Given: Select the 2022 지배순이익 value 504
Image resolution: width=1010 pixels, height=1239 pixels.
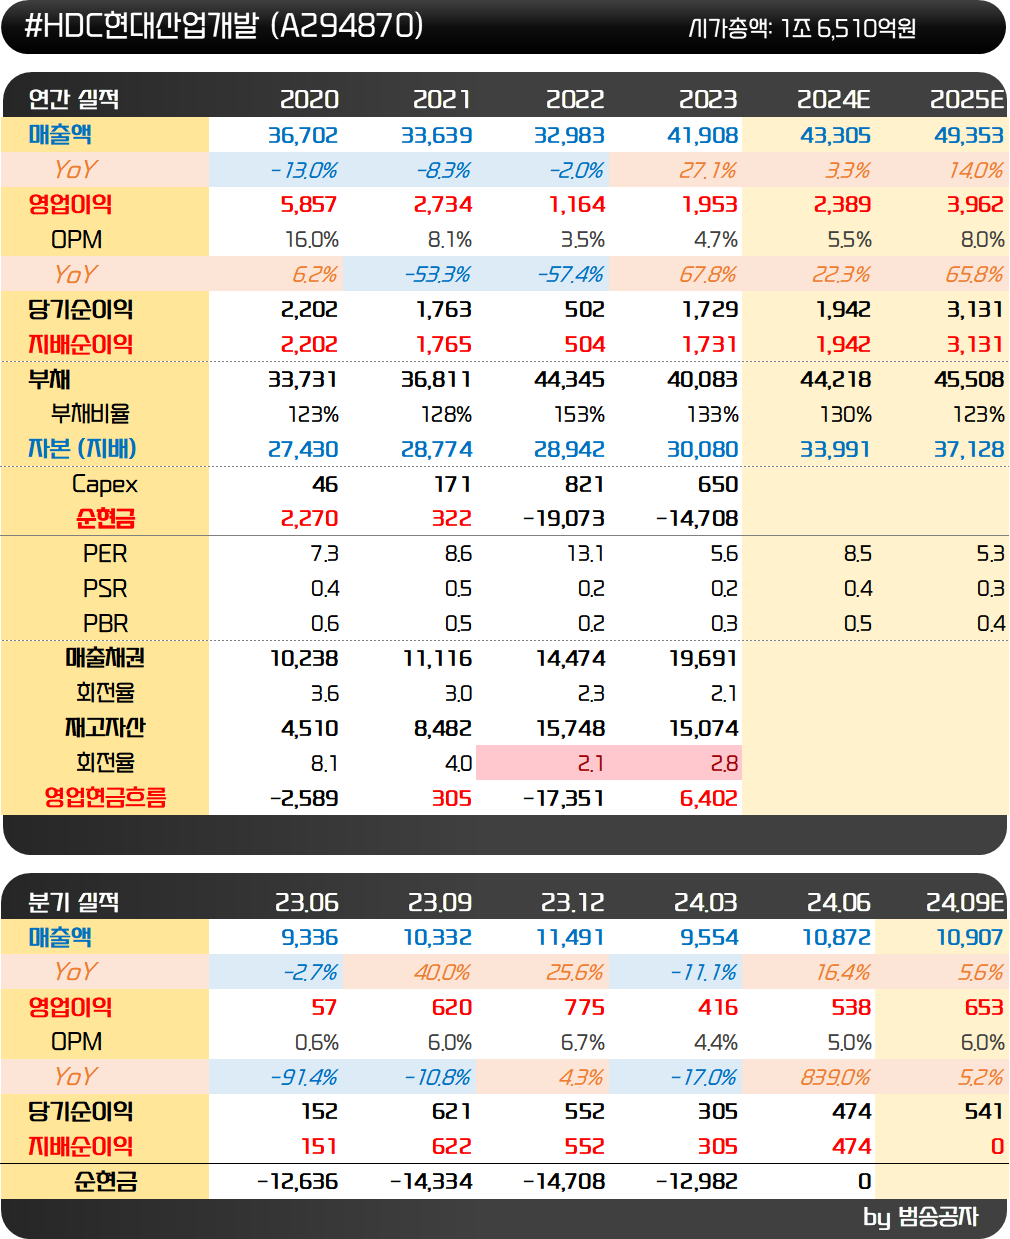Looking at the screenshot, I should tap(585, 344).
